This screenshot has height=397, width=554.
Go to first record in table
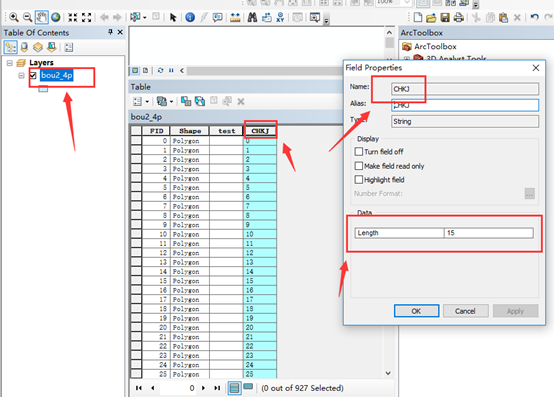coord(138,388)
